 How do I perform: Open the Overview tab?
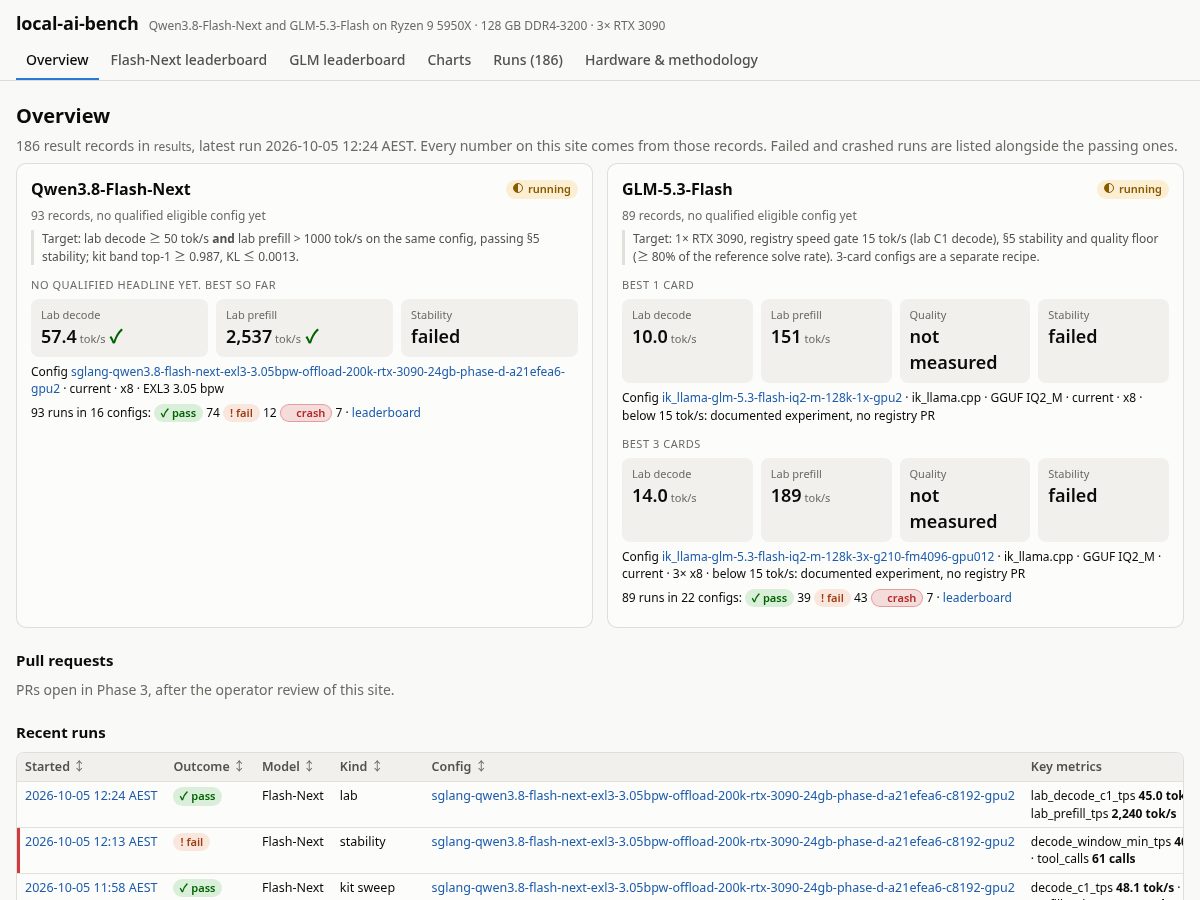[x=57, y=60]
